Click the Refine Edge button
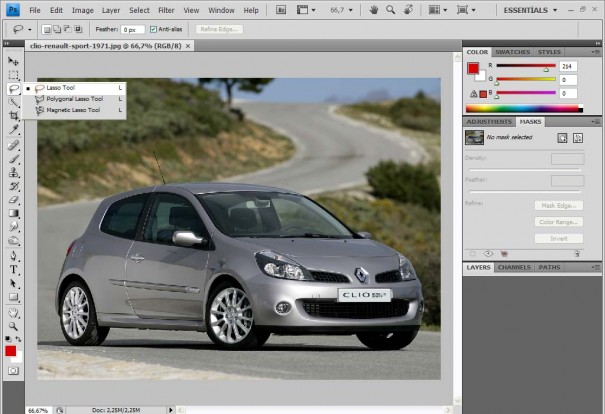 point(219,29)
